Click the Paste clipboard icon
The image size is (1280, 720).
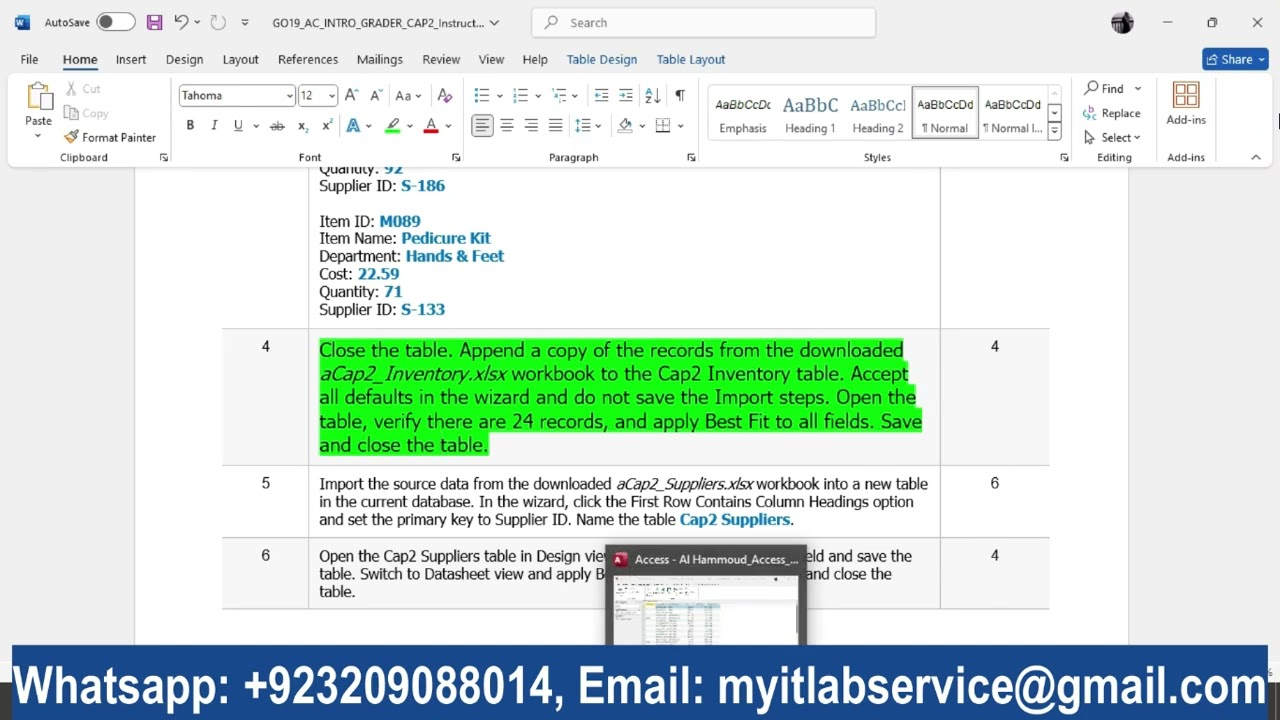(x=39, y=97)
